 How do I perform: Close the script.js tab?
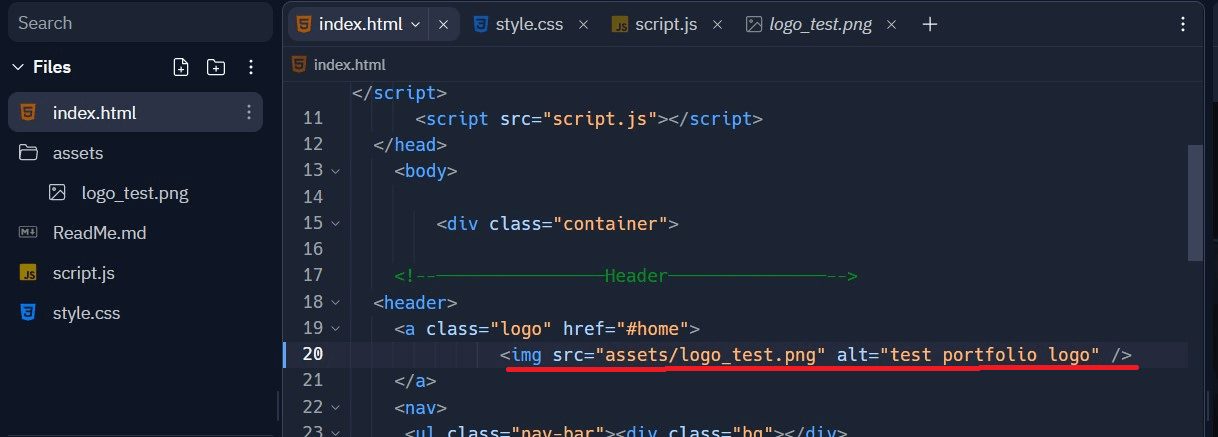(718, 24)
